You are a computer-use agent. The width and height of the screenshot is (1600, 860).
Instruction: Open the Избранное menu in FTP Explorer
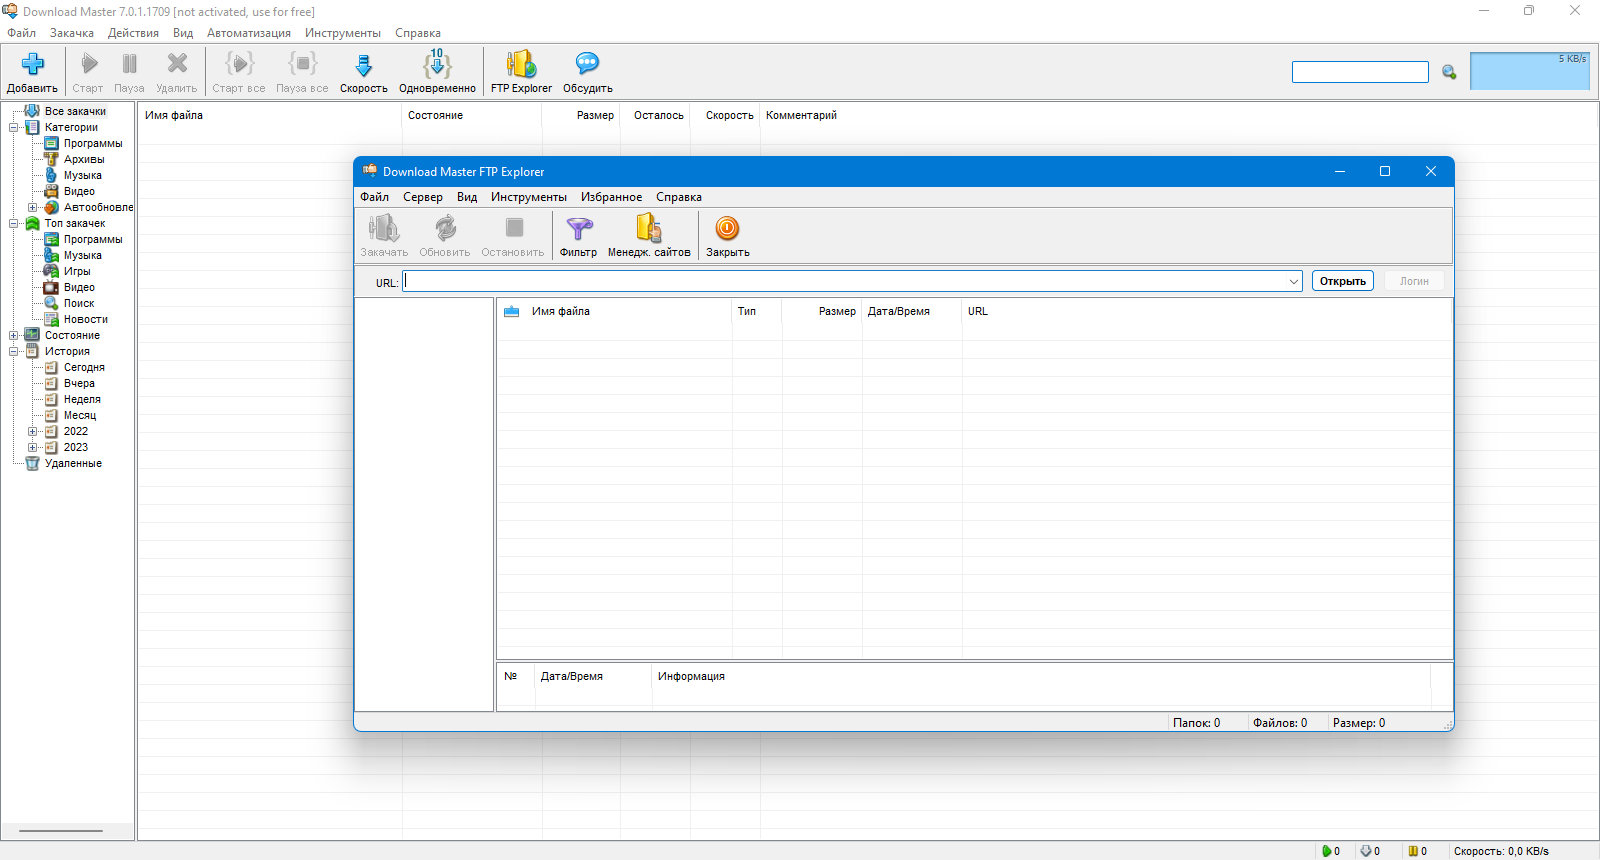click(611, 197)
